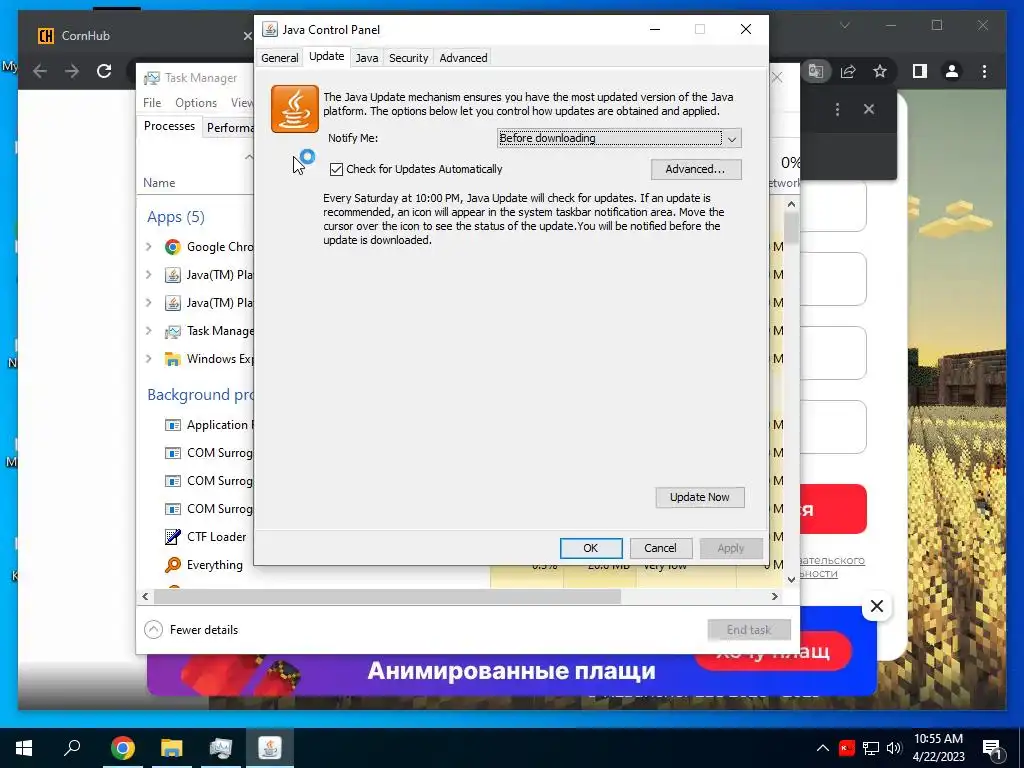Click the share page icon in Chrome
Screen dimensions: 1024x768
point(848,71)
